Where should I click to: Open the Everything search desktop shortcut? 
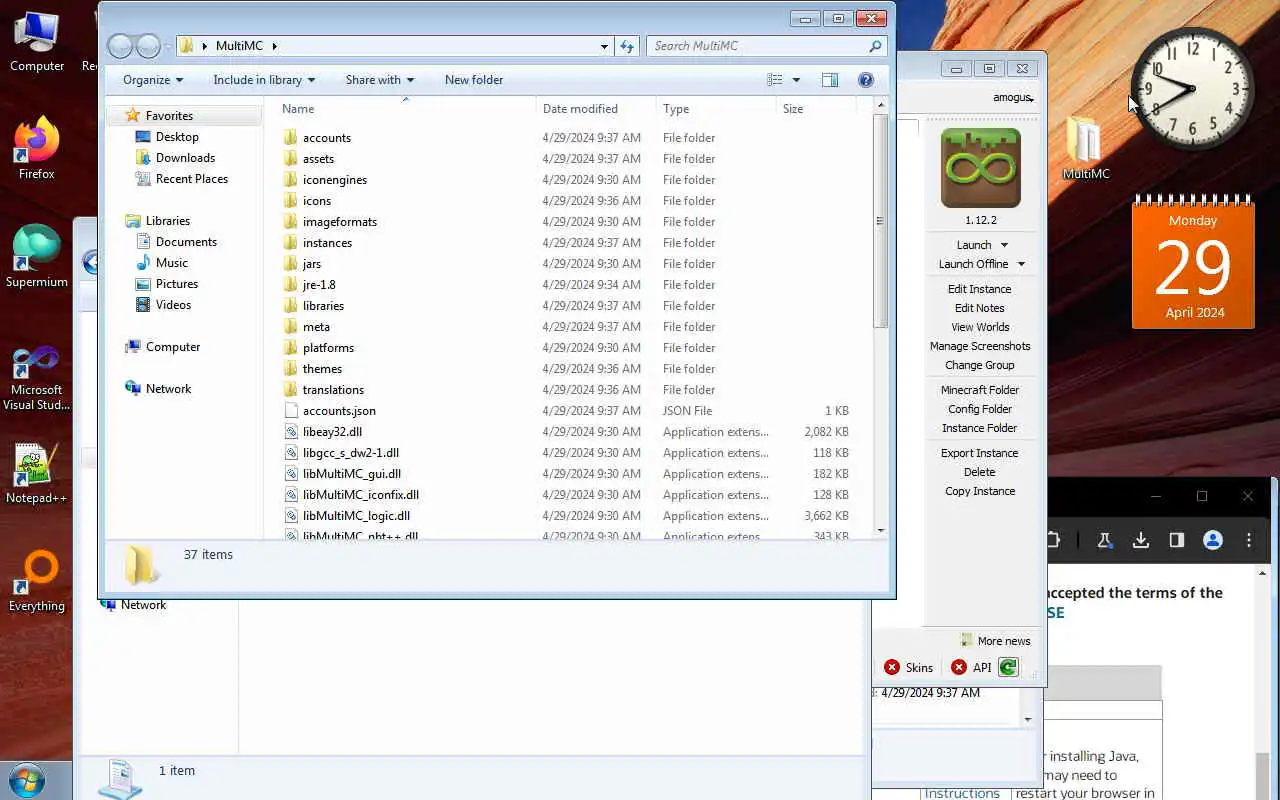[37, 580]
